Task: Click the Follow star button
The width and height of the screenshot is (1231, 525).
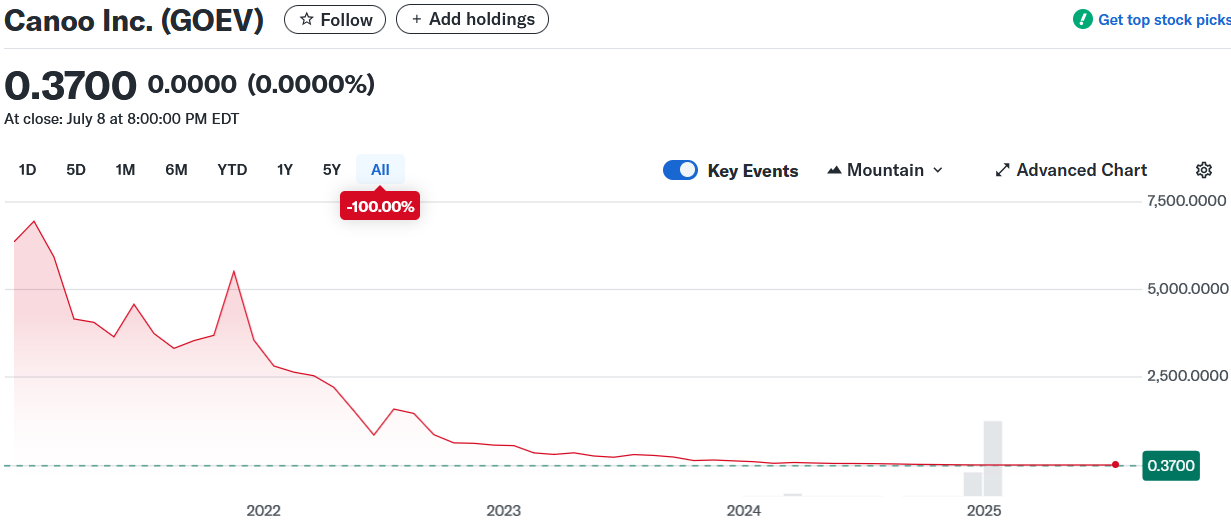Action: [335, 19]
